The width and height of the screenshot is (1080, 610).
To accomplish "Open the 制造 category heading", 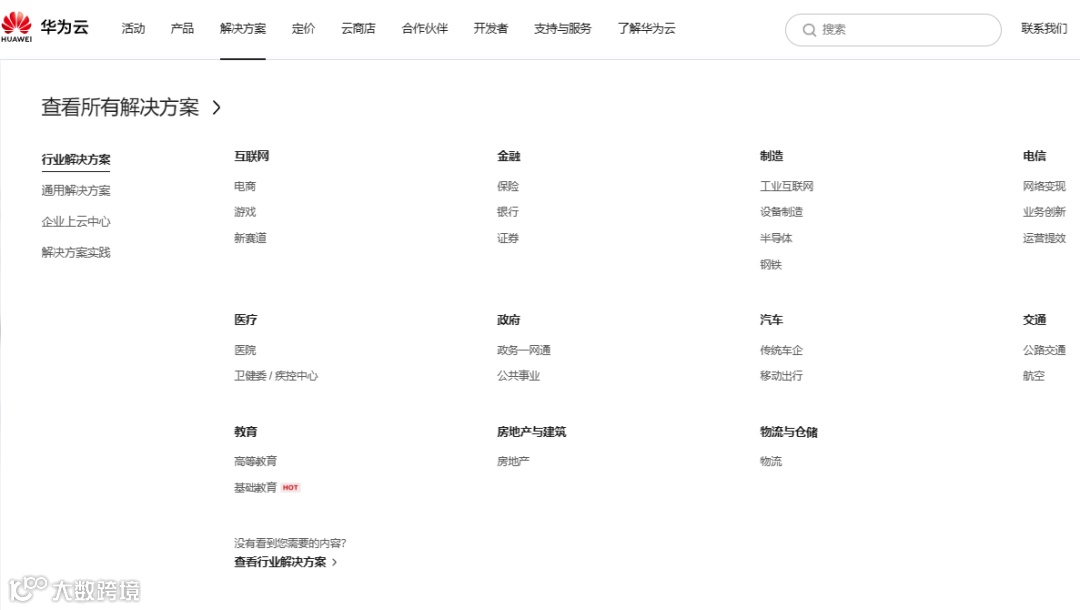I will pos(771,156).
